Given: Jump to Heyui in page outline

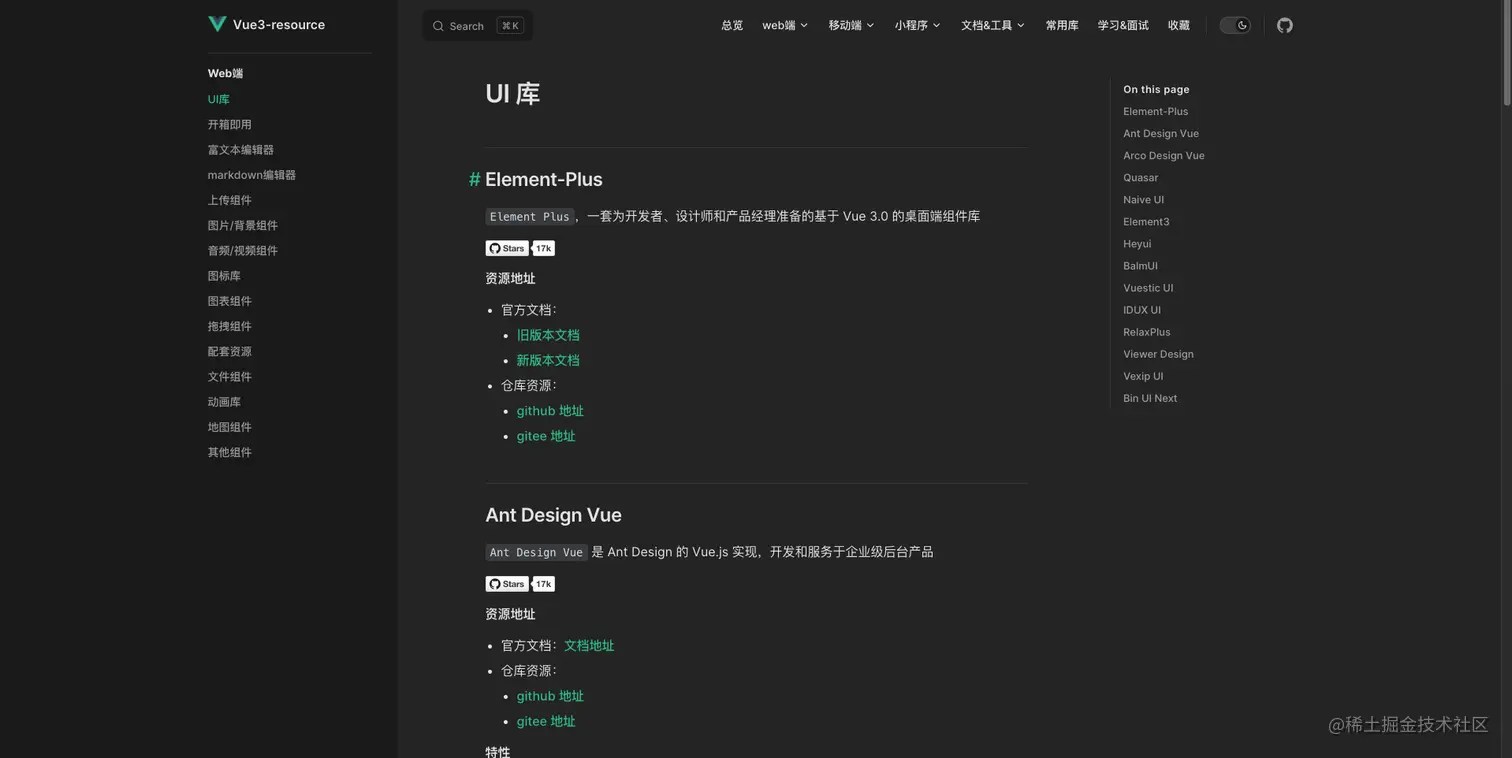Looking at the screenshot, I should point(1137,243).
